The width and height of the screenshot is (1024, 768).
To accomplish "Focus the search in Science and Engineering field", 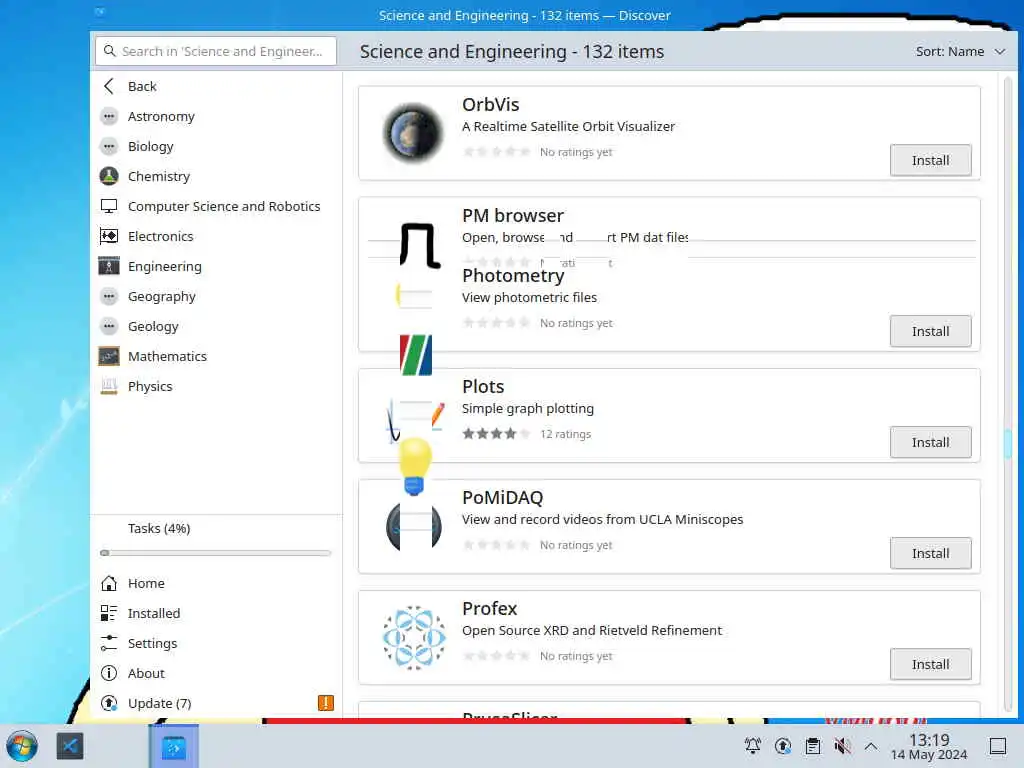I will [216, 51].
